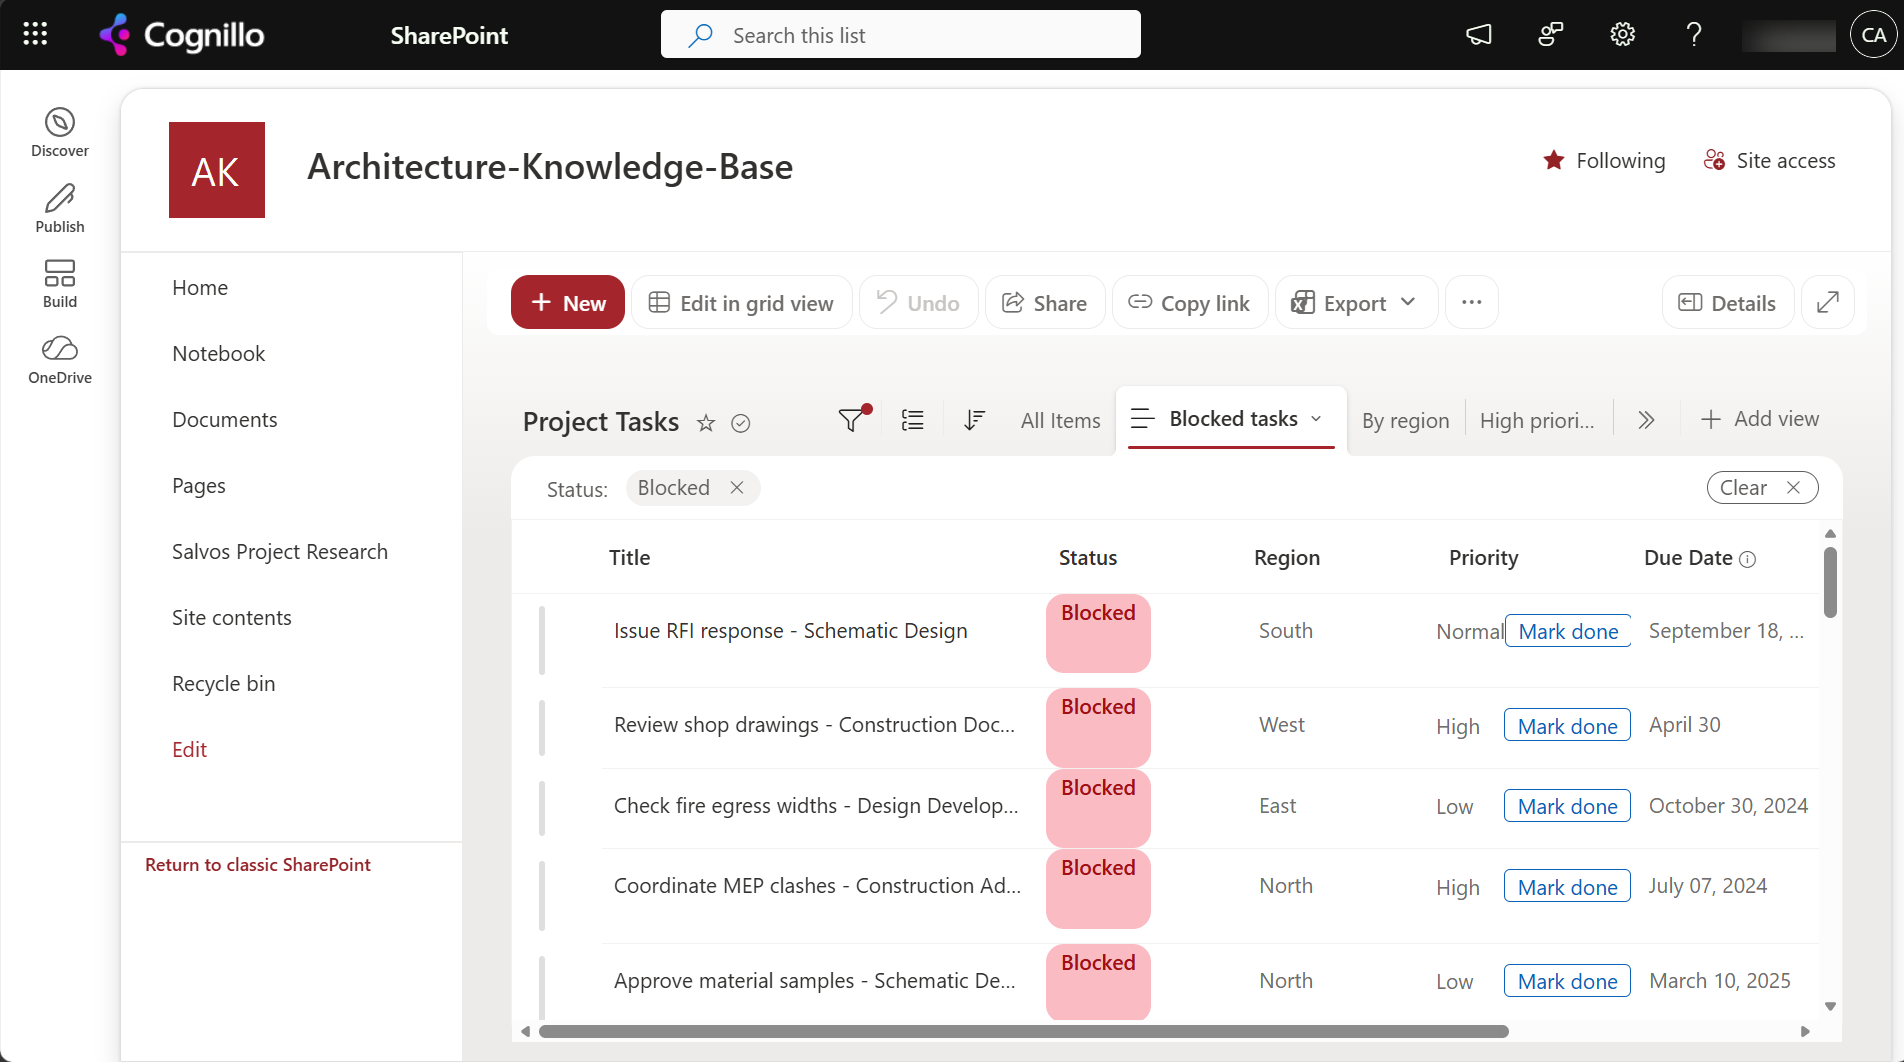Image resolution: width=1904 pixels, height=1062 pixels.
Task: Mark done the April 30 task
Action: (x=1567, y=726)
